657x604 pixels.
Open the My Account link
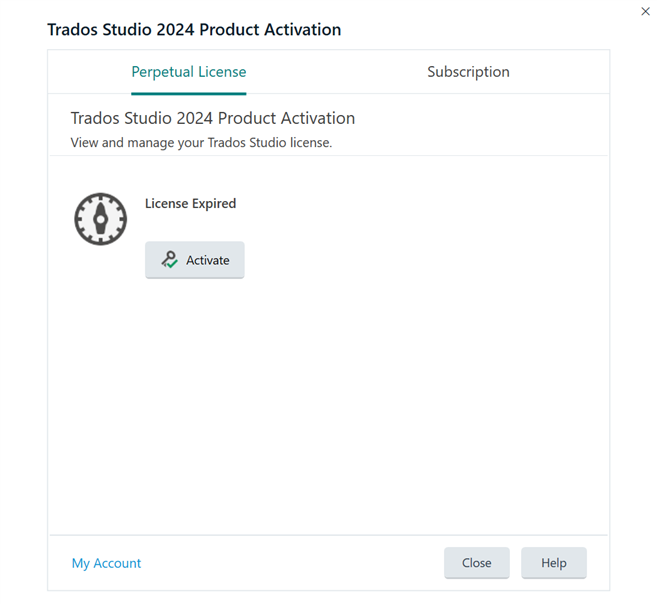point(106,563)
